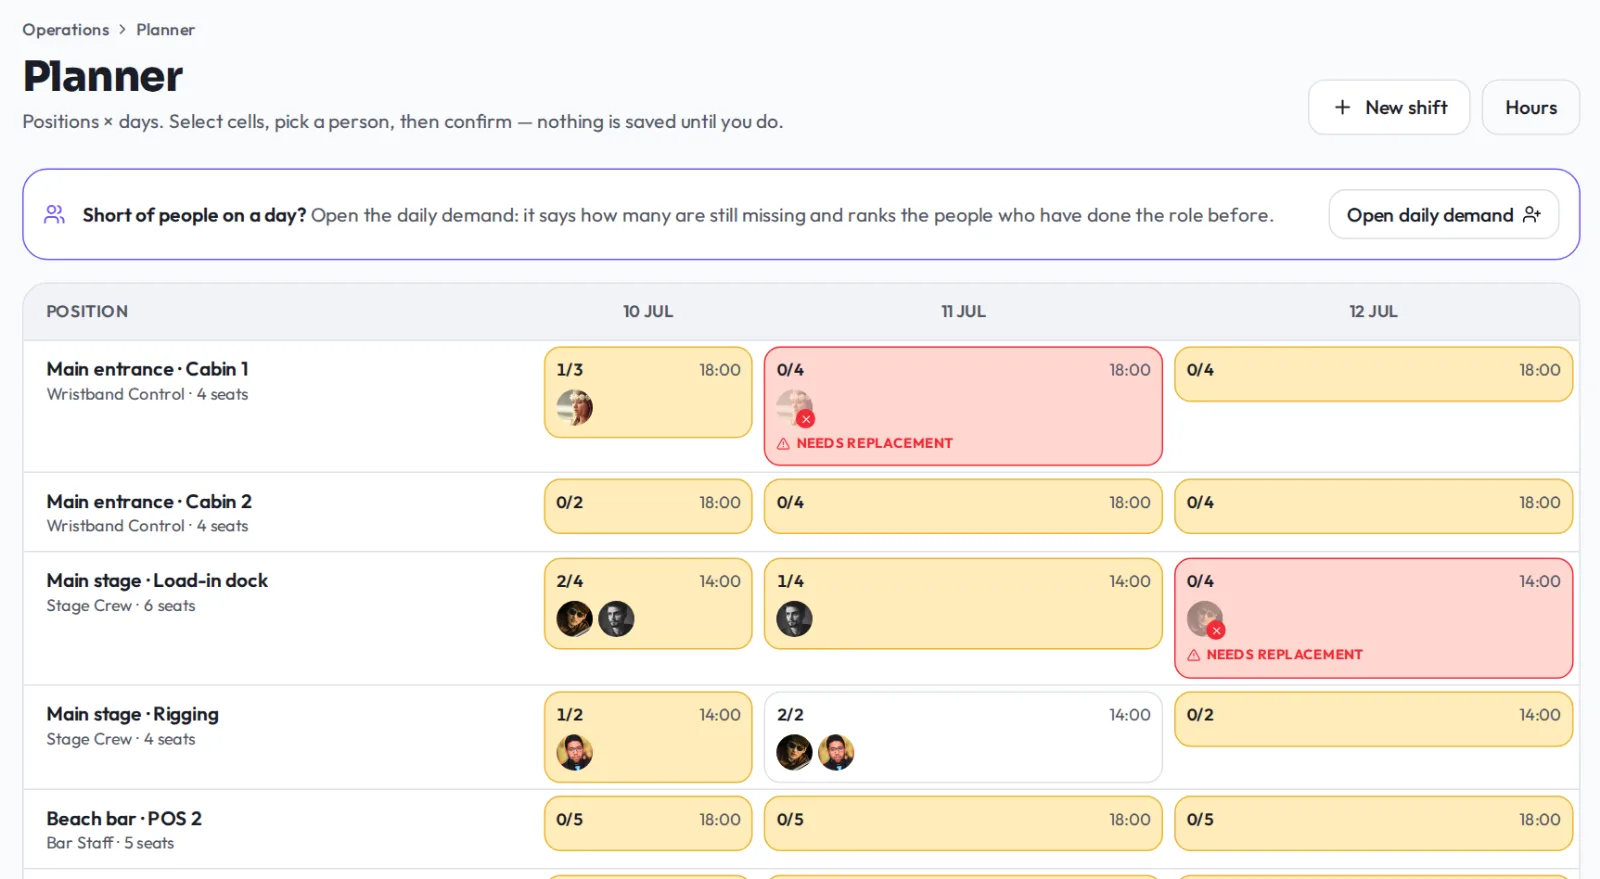Viewport: 1600px width, 879px height.
Task: Click the Planner breadcrumb item
Action: tap(165, 30)
